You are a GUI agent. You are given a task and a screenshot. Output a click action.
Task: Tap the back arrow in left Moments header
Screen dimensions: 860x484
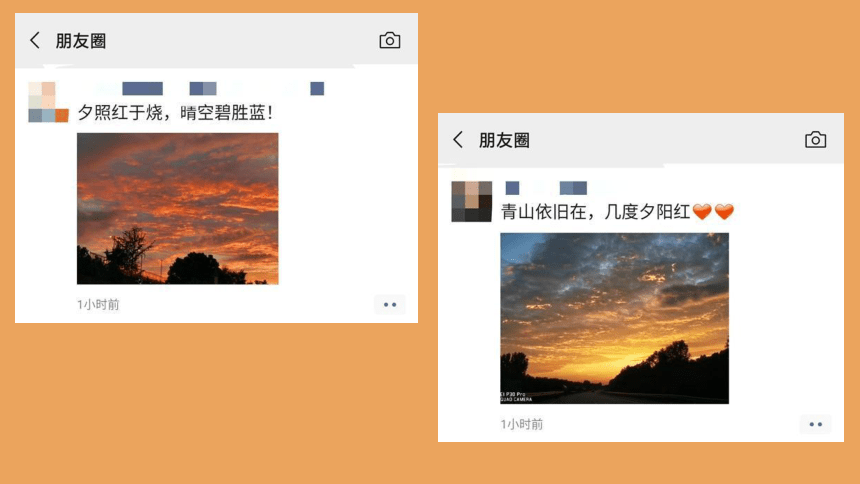point(35,40)
